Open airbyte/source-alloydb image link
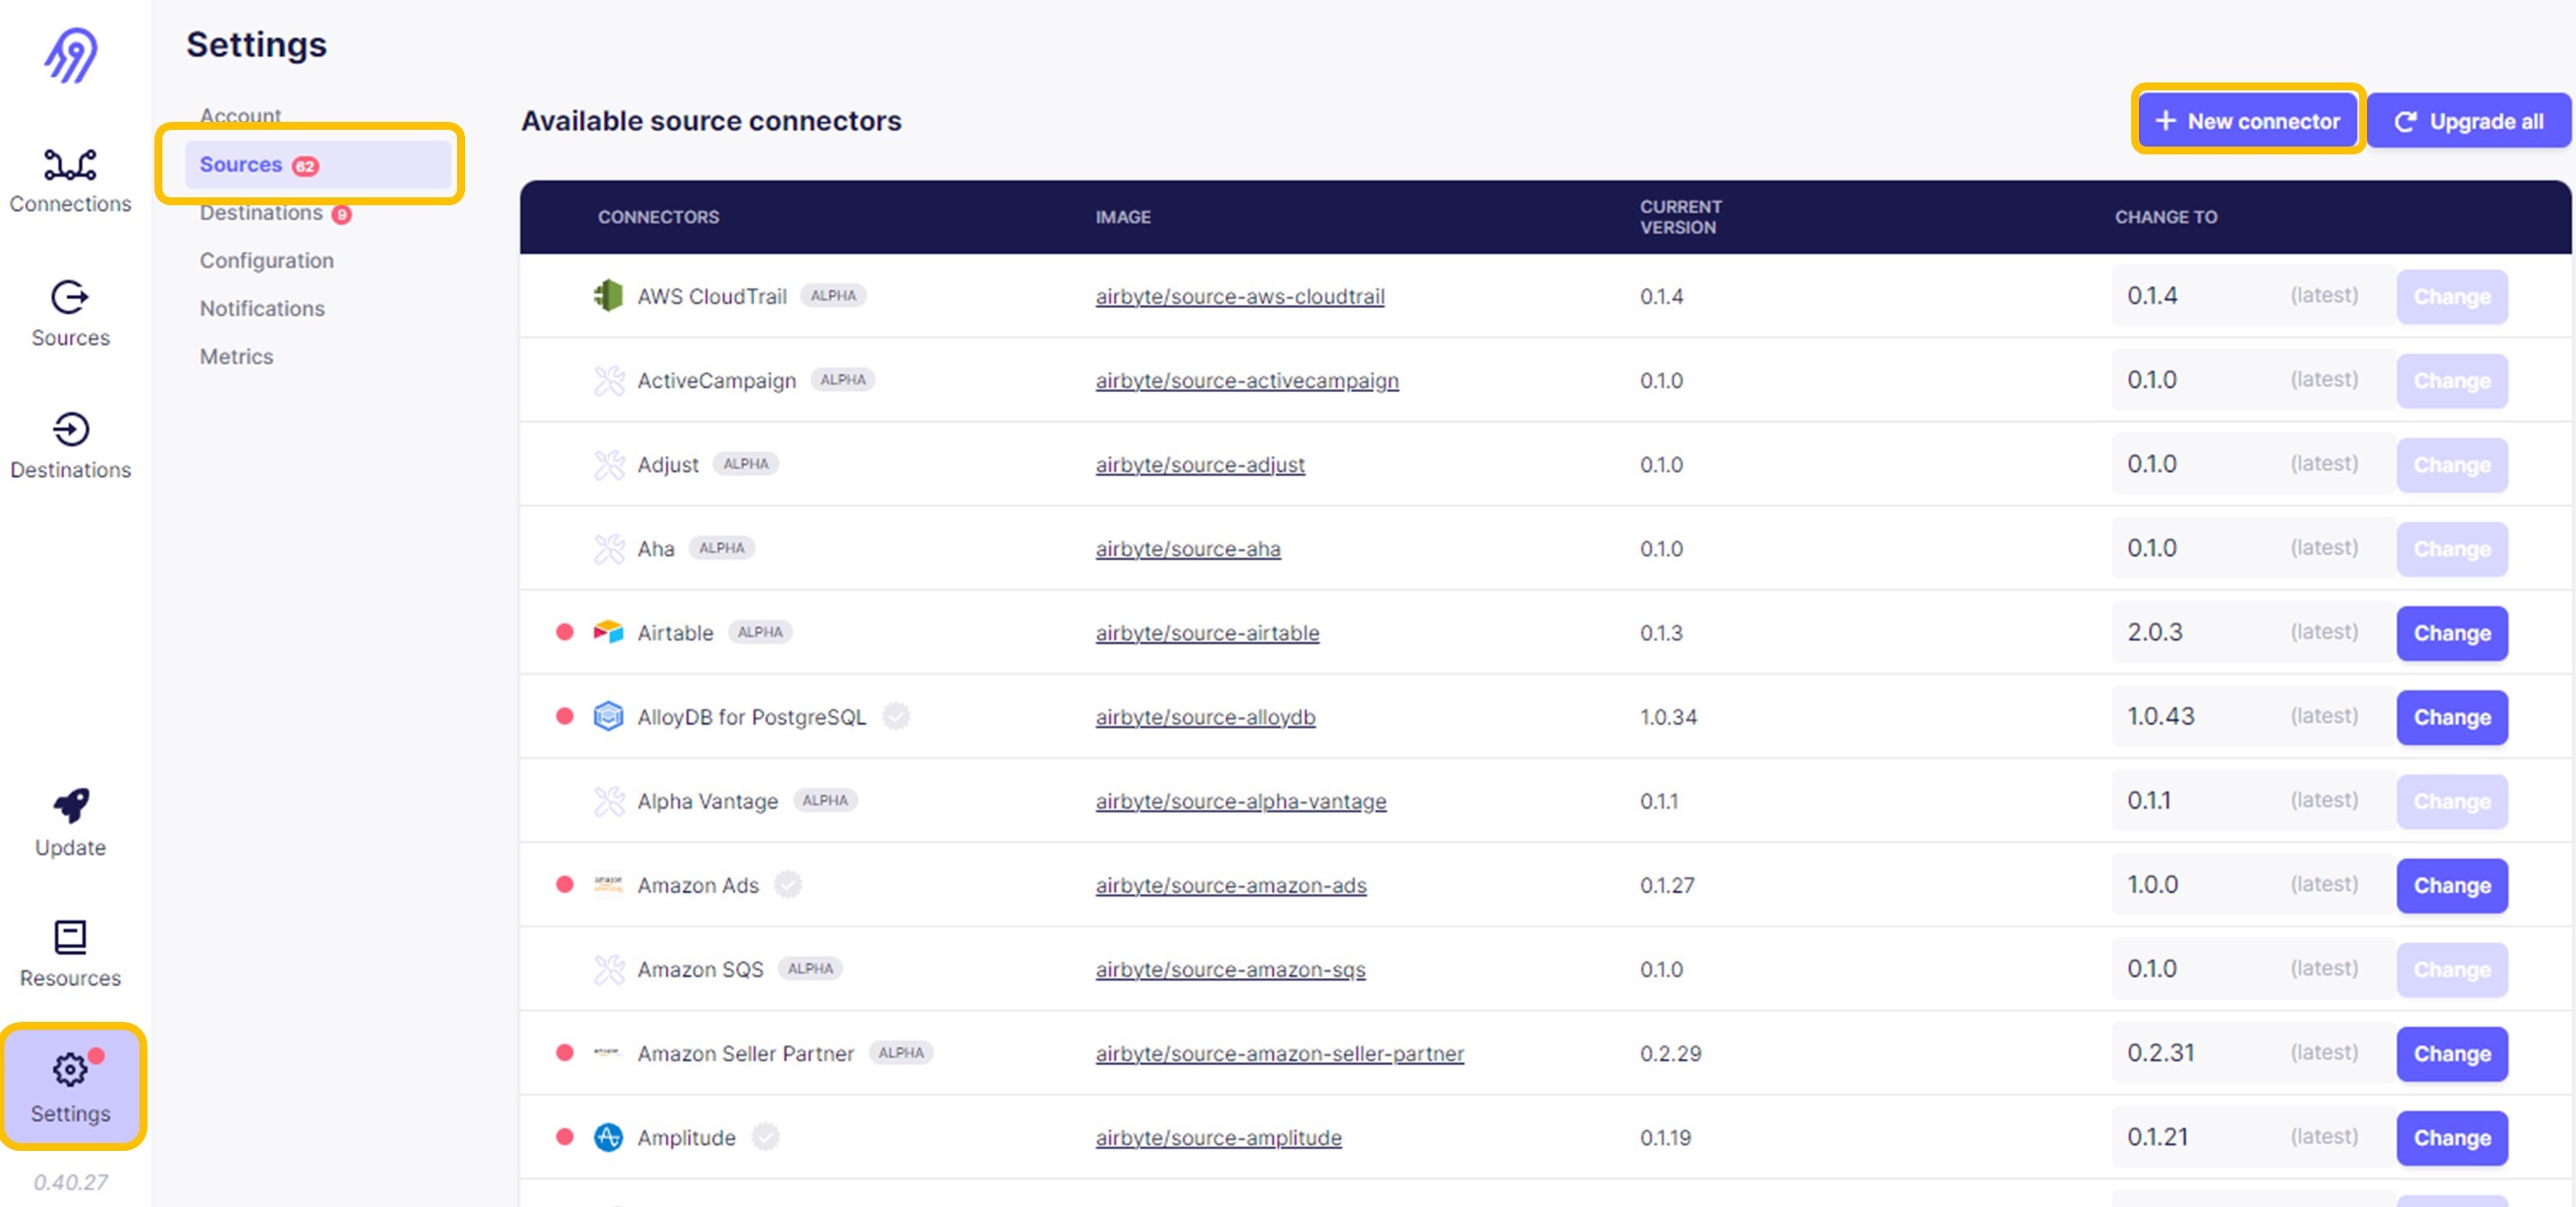 [x=1205, y=717]
